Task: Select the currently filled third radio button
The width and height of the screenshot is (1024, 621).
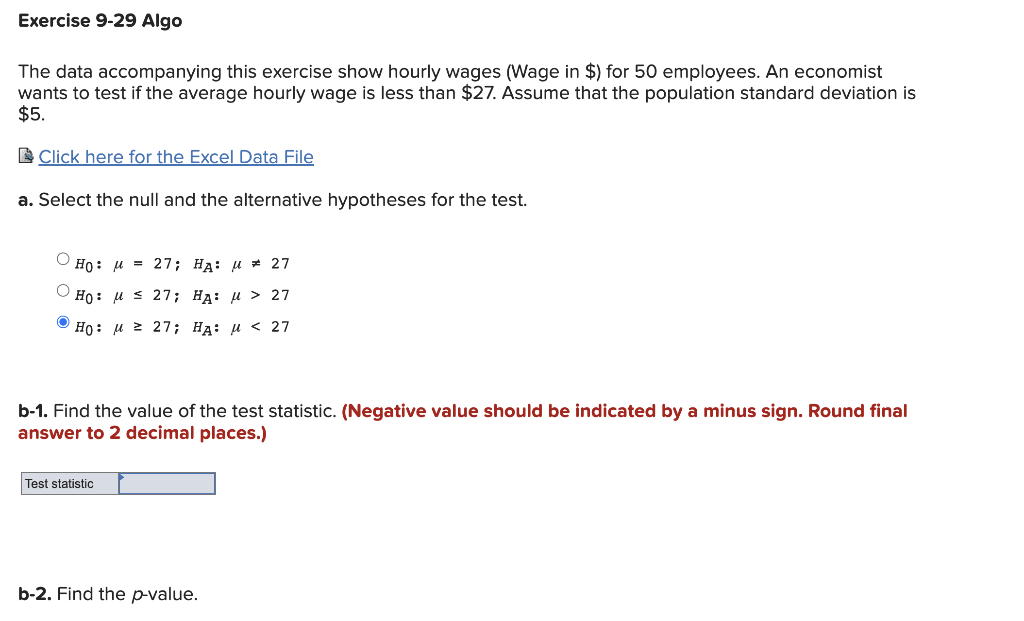Action: (62, 321)
